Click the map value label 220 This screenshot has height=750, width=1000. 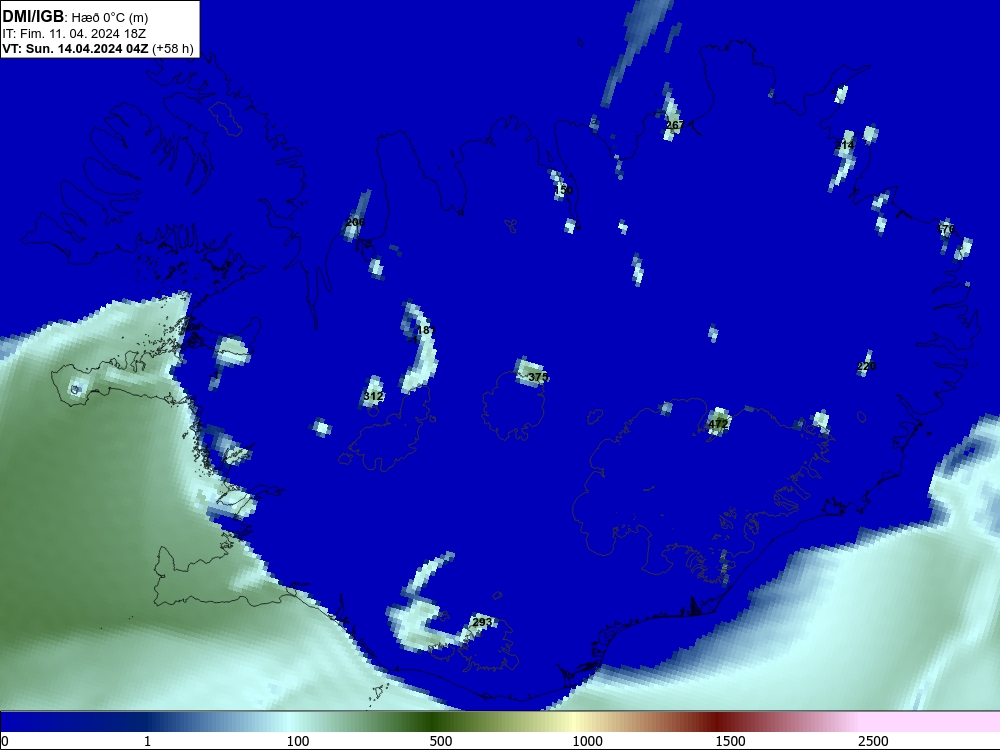click(867, 366)
